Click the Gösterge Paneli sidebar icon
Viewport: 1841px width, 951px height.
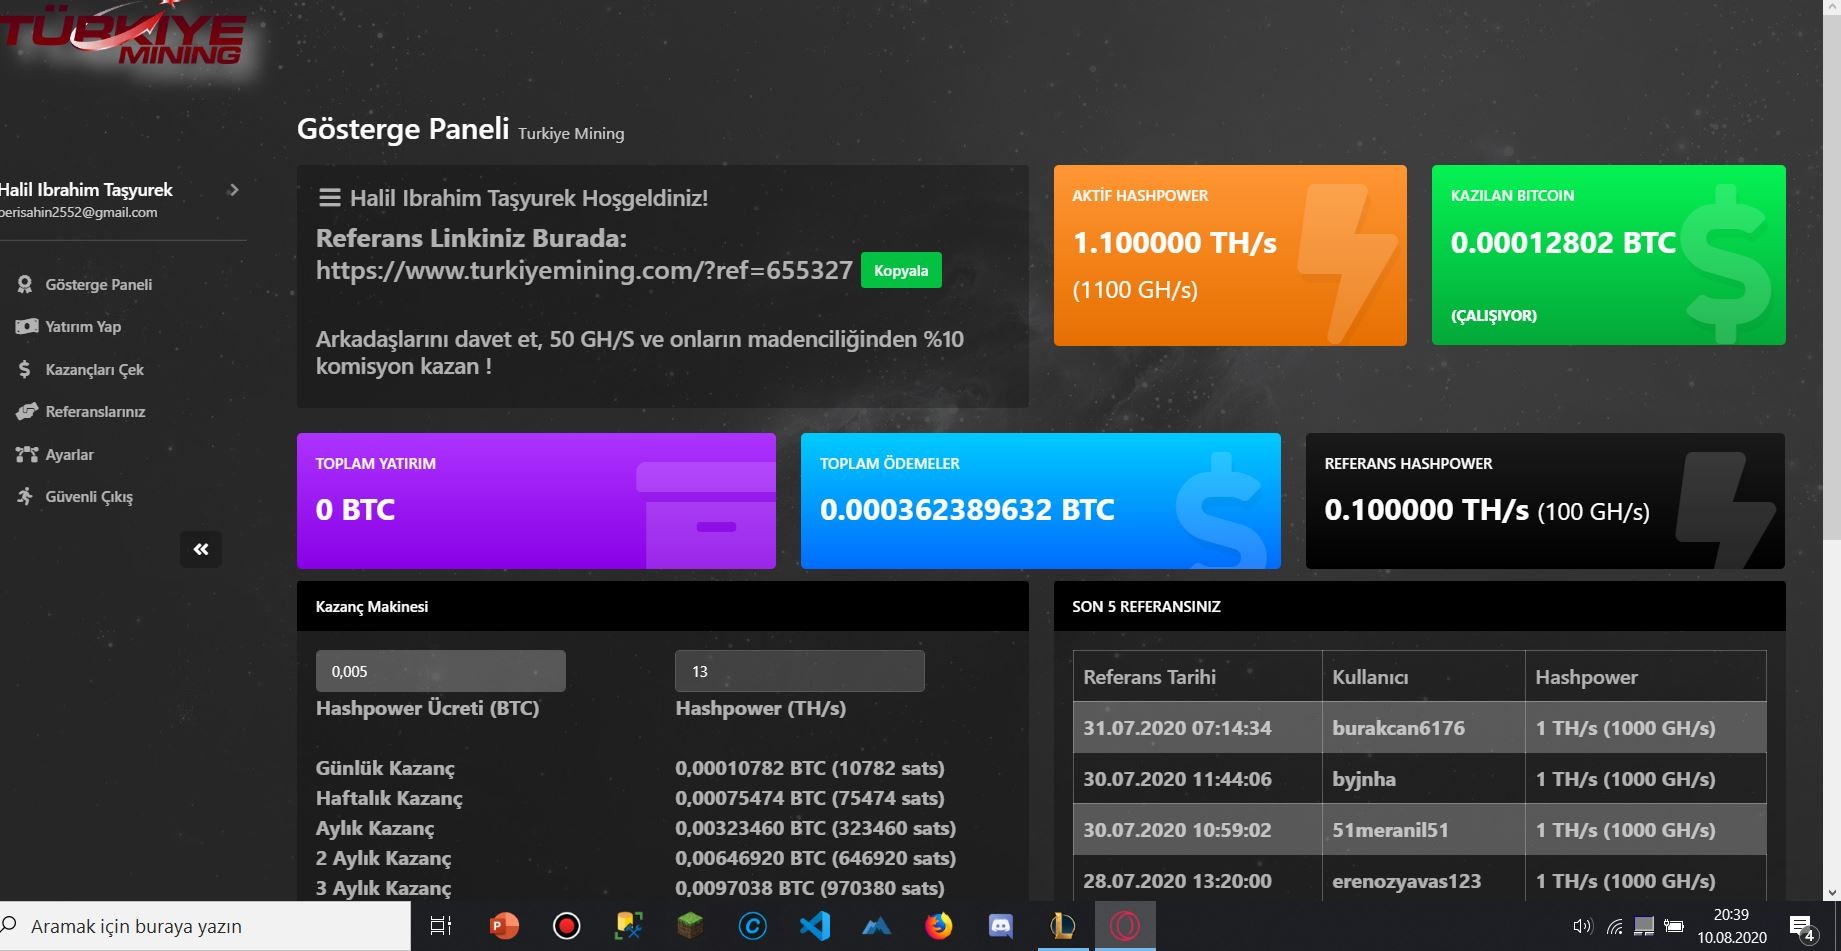25,285
